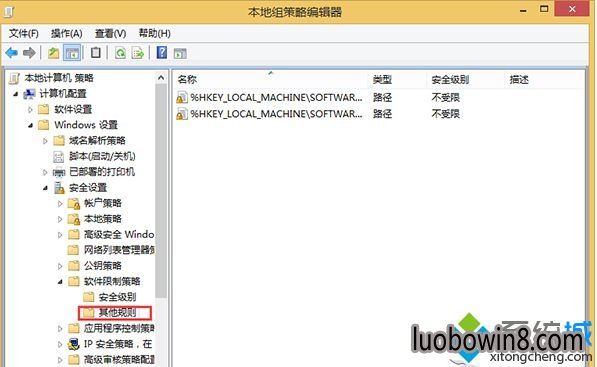Screen dimensions: 597x367
Task: Click the Show/Hide action pane icon
Action: pyautogui.click(x=180, y=53)
